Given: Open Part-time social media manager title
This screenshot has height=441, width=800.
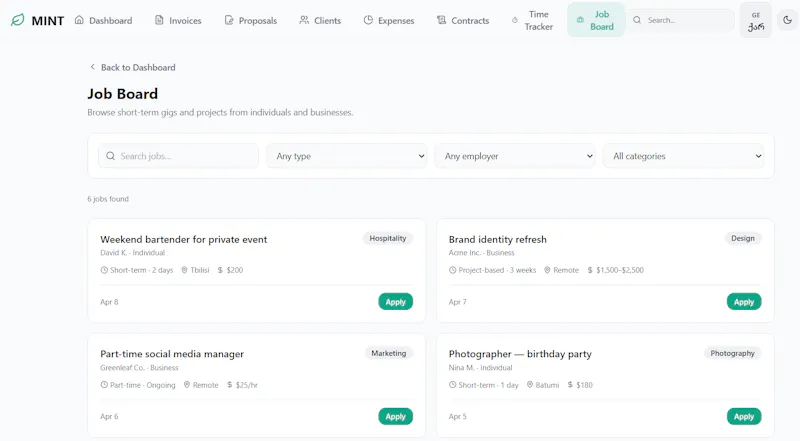Looking at the screenshot, I should click(x=172, y=354).
